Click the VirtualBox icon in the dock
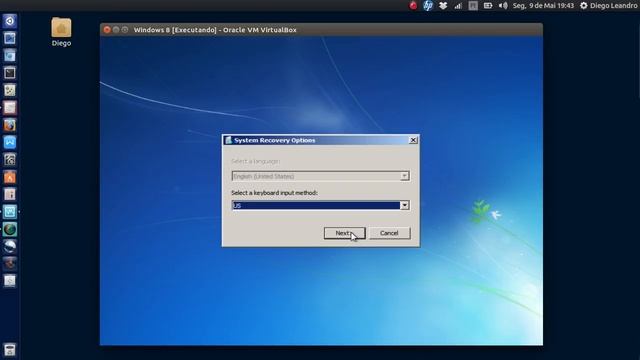The height and width of the screenshot is (360, 640). pos(10,211)
